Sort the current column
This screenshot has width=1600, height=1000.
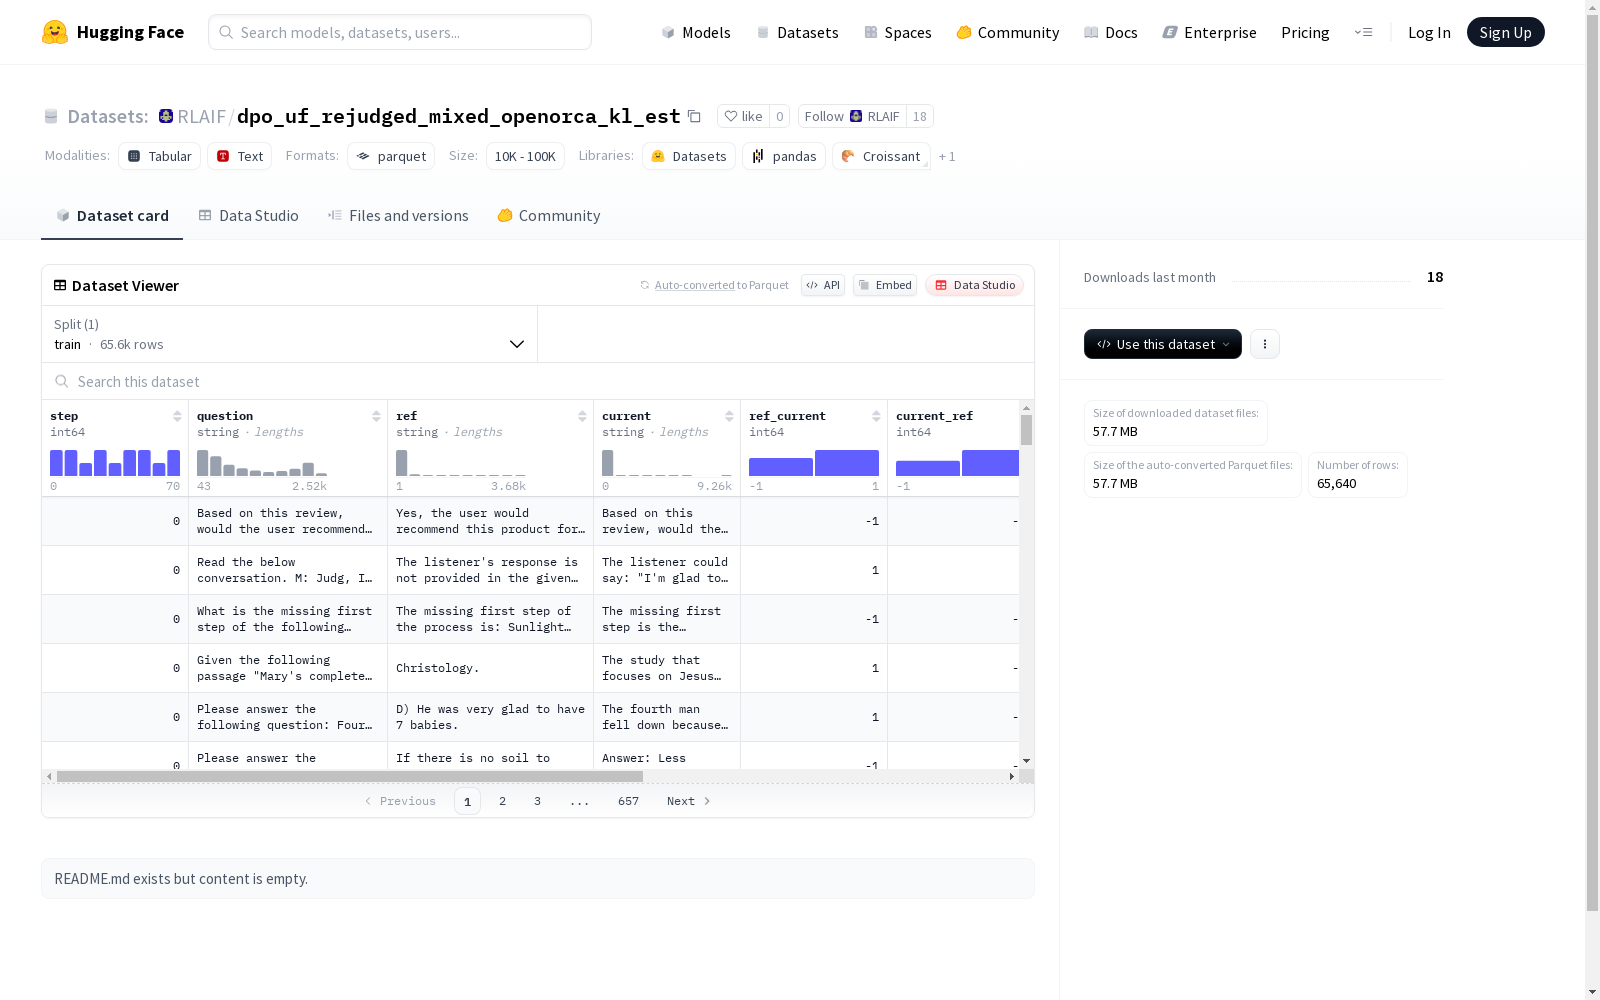point(729,416)
